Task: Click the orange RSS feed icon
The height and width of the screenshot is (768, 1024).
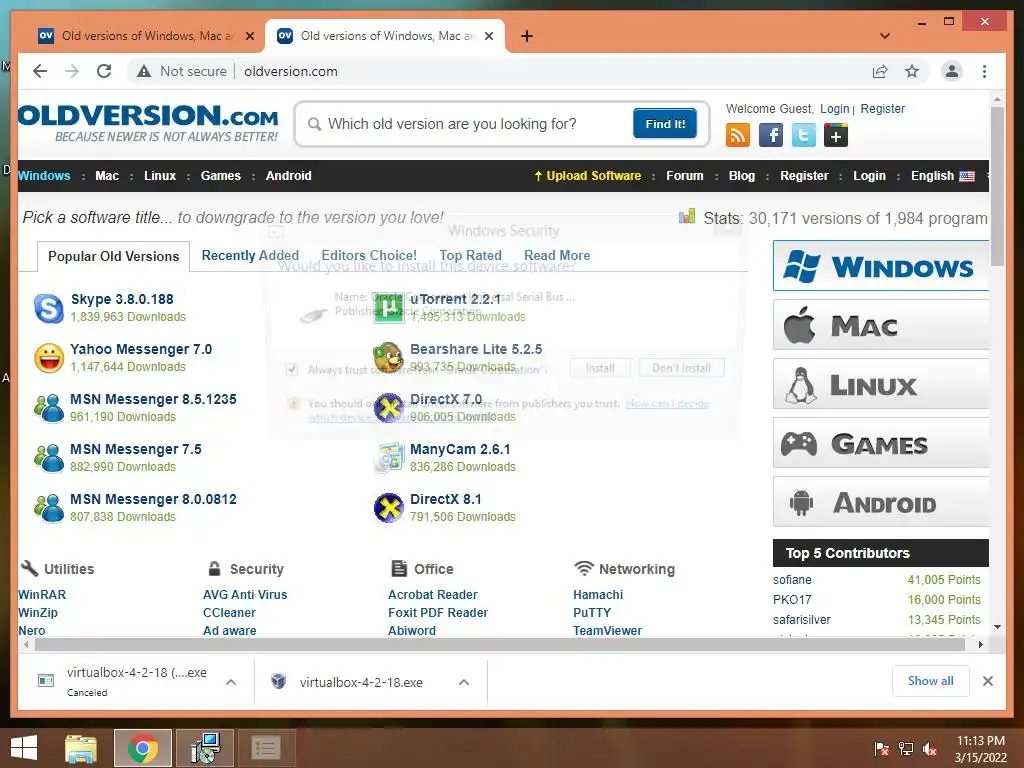Action: click(x=738, y=135)
